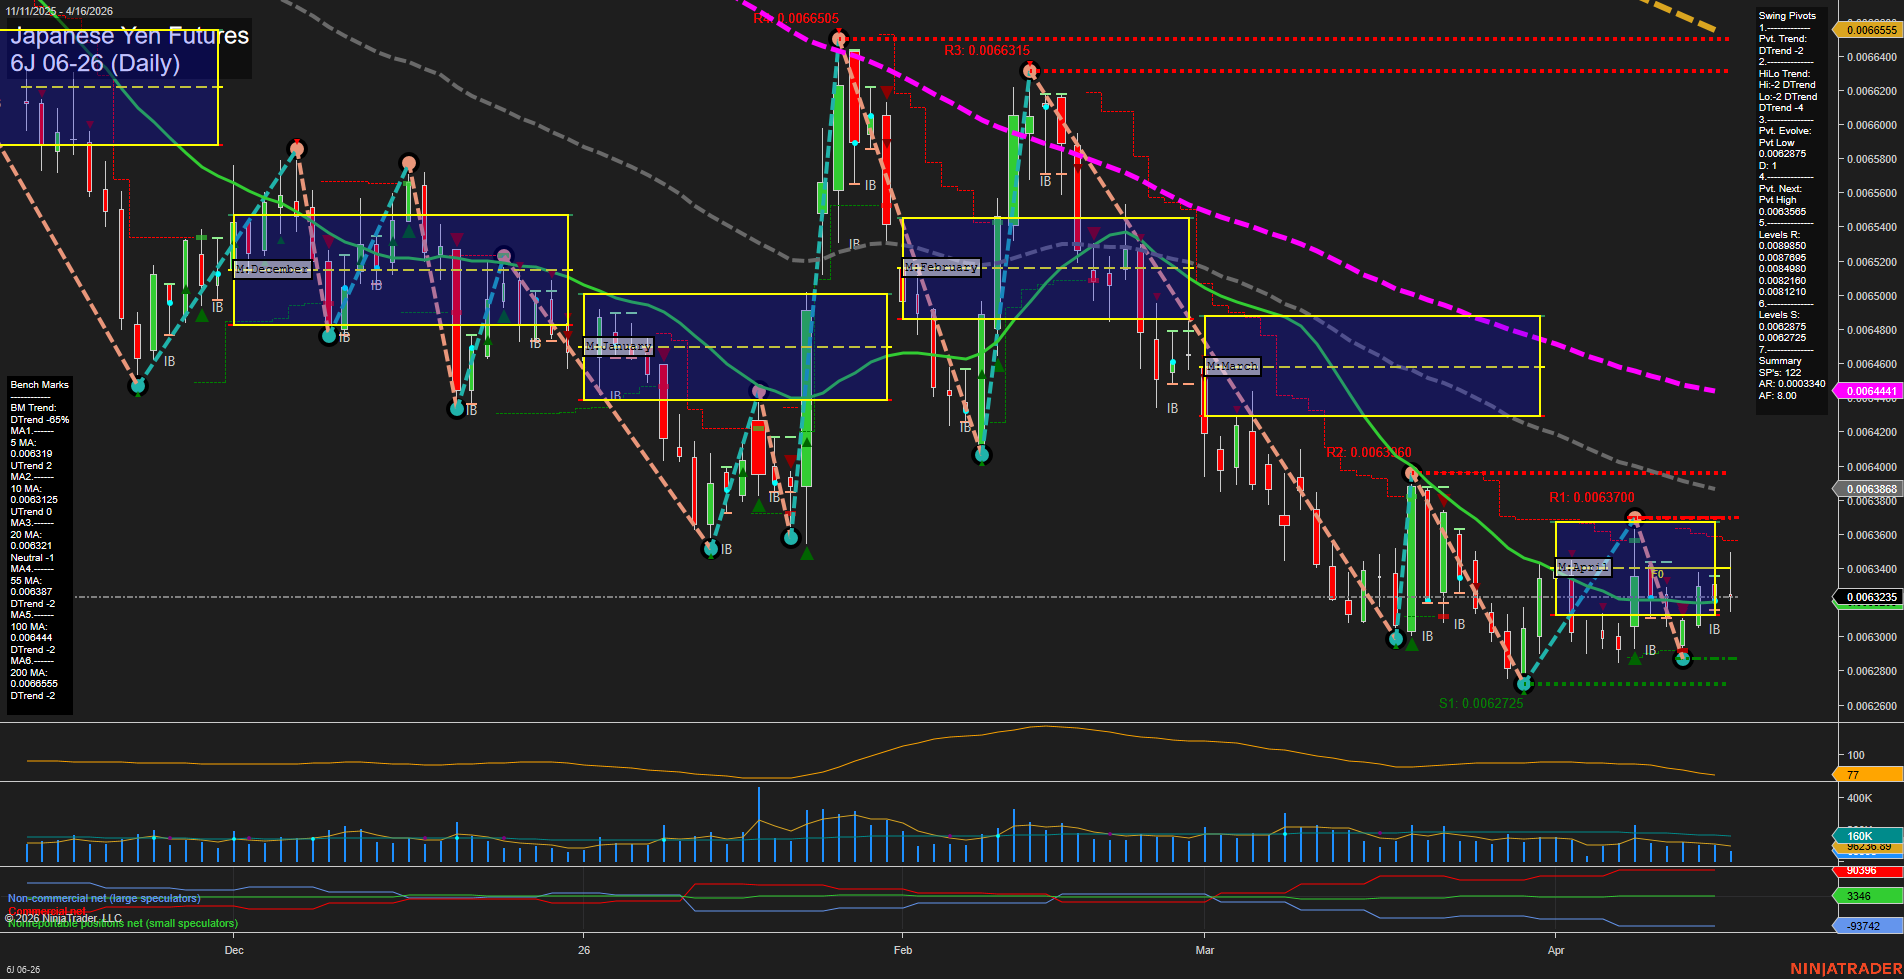The width and height of the screenshot is (1904, 979).
Task: Select the teal 160K open interest marker
Action: click(1858, 835)
